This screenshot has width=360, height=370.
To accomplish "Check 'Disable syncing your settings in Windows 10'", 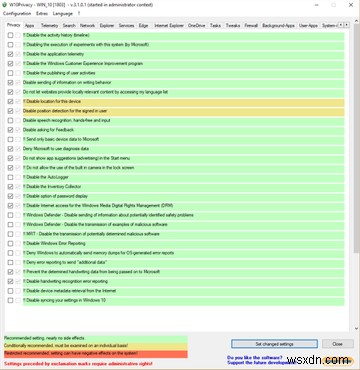I will tap(11, 300).
